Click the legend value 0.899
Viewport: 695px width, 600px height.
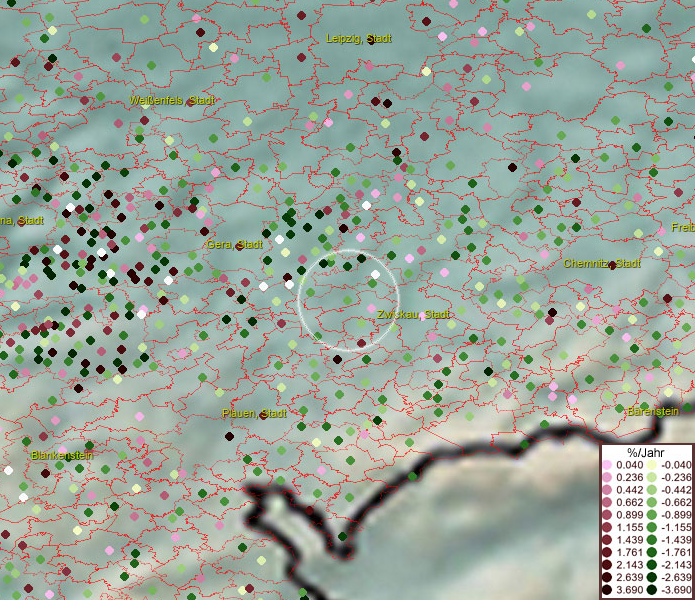click(630, 515)
